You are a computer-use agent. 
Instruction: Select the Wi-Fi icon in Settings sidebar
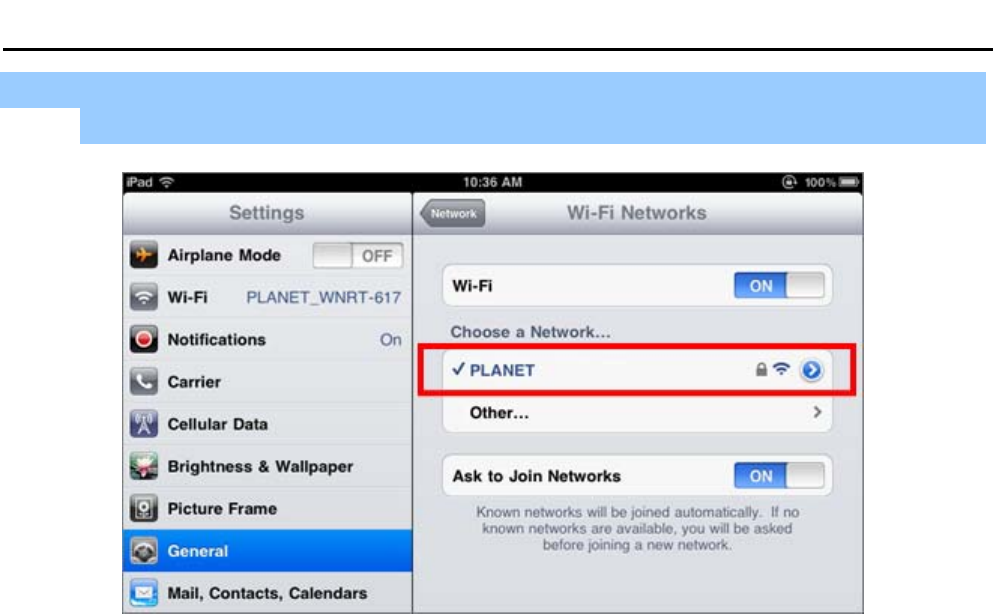pyautogui.click(x=144, y=297)
